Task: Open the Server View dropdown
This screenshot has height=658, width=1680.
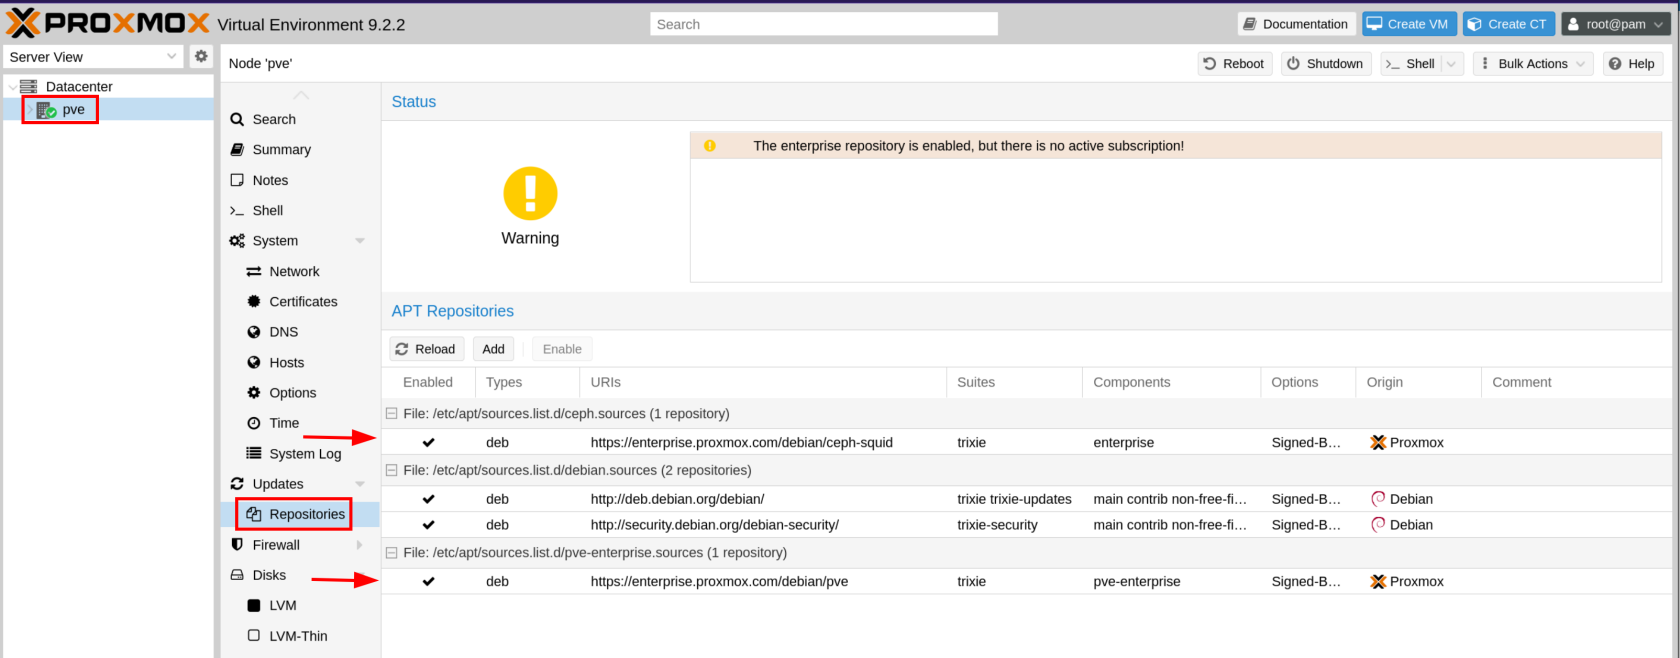Action: coord(172,57)
